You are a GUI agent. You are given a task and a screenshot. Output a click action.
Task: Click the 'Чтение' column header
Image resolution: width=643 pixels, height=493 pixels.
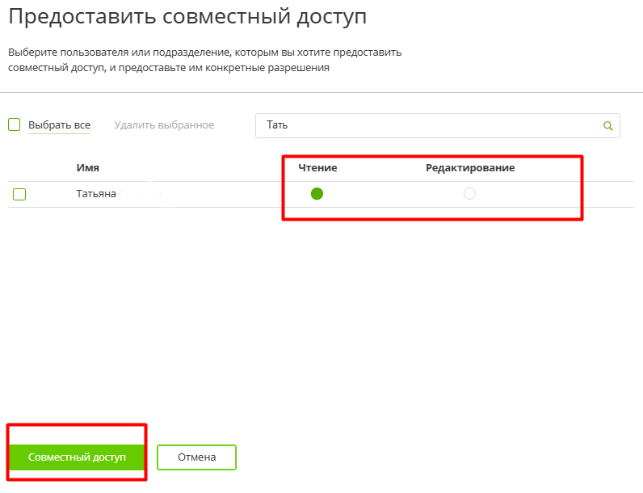(317, 167)
